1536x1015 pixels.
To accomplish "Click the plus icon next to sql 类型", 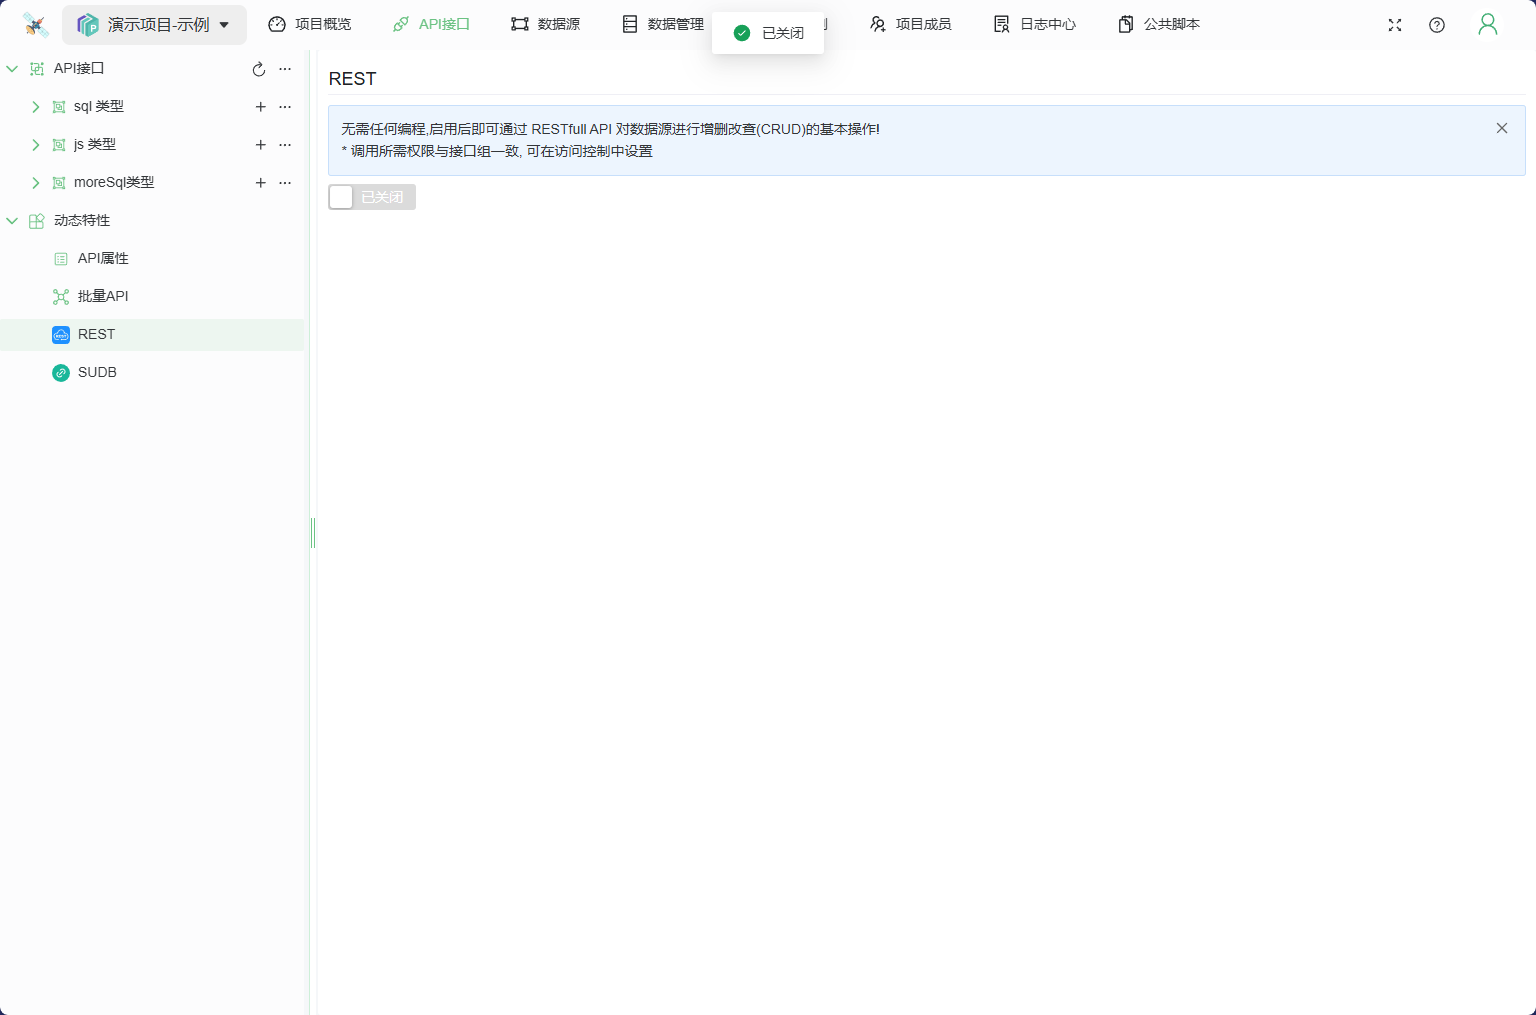I will pos(260,107).
